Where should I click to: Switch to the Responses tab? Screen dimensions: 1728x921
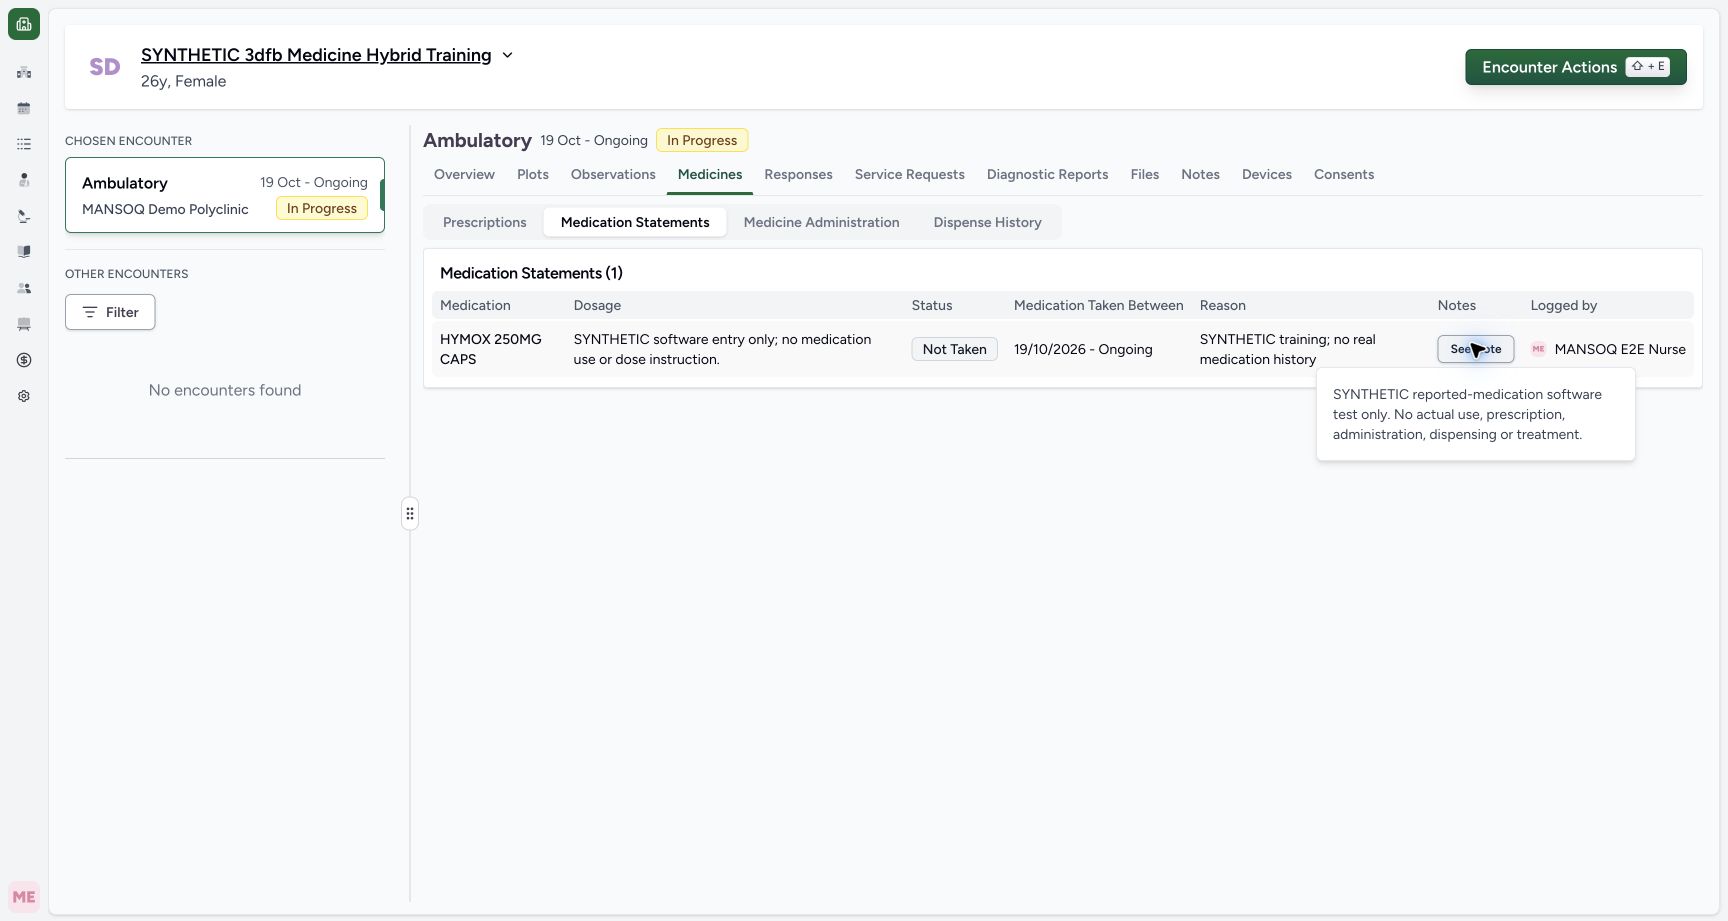click(798, 174)
